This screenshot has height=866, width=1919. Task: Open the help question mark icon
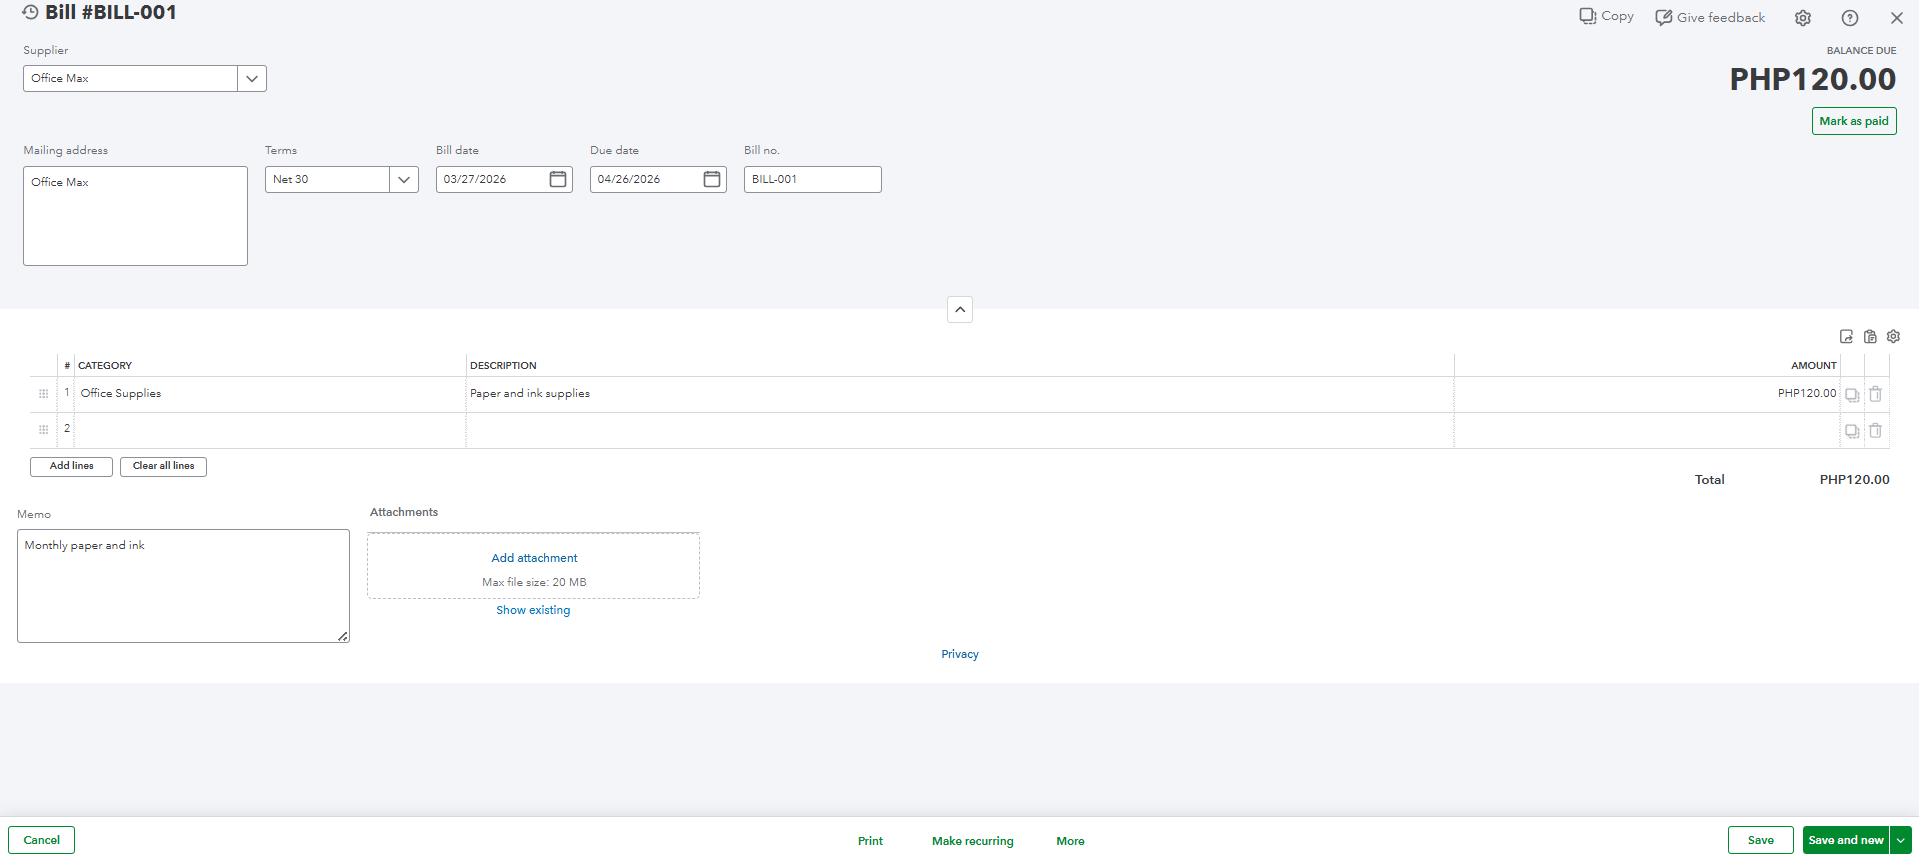[1850, 18]
